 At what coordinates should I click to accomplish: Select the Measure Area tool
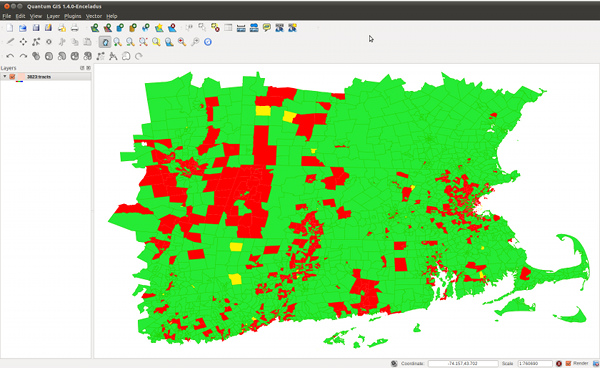point(254,28)
